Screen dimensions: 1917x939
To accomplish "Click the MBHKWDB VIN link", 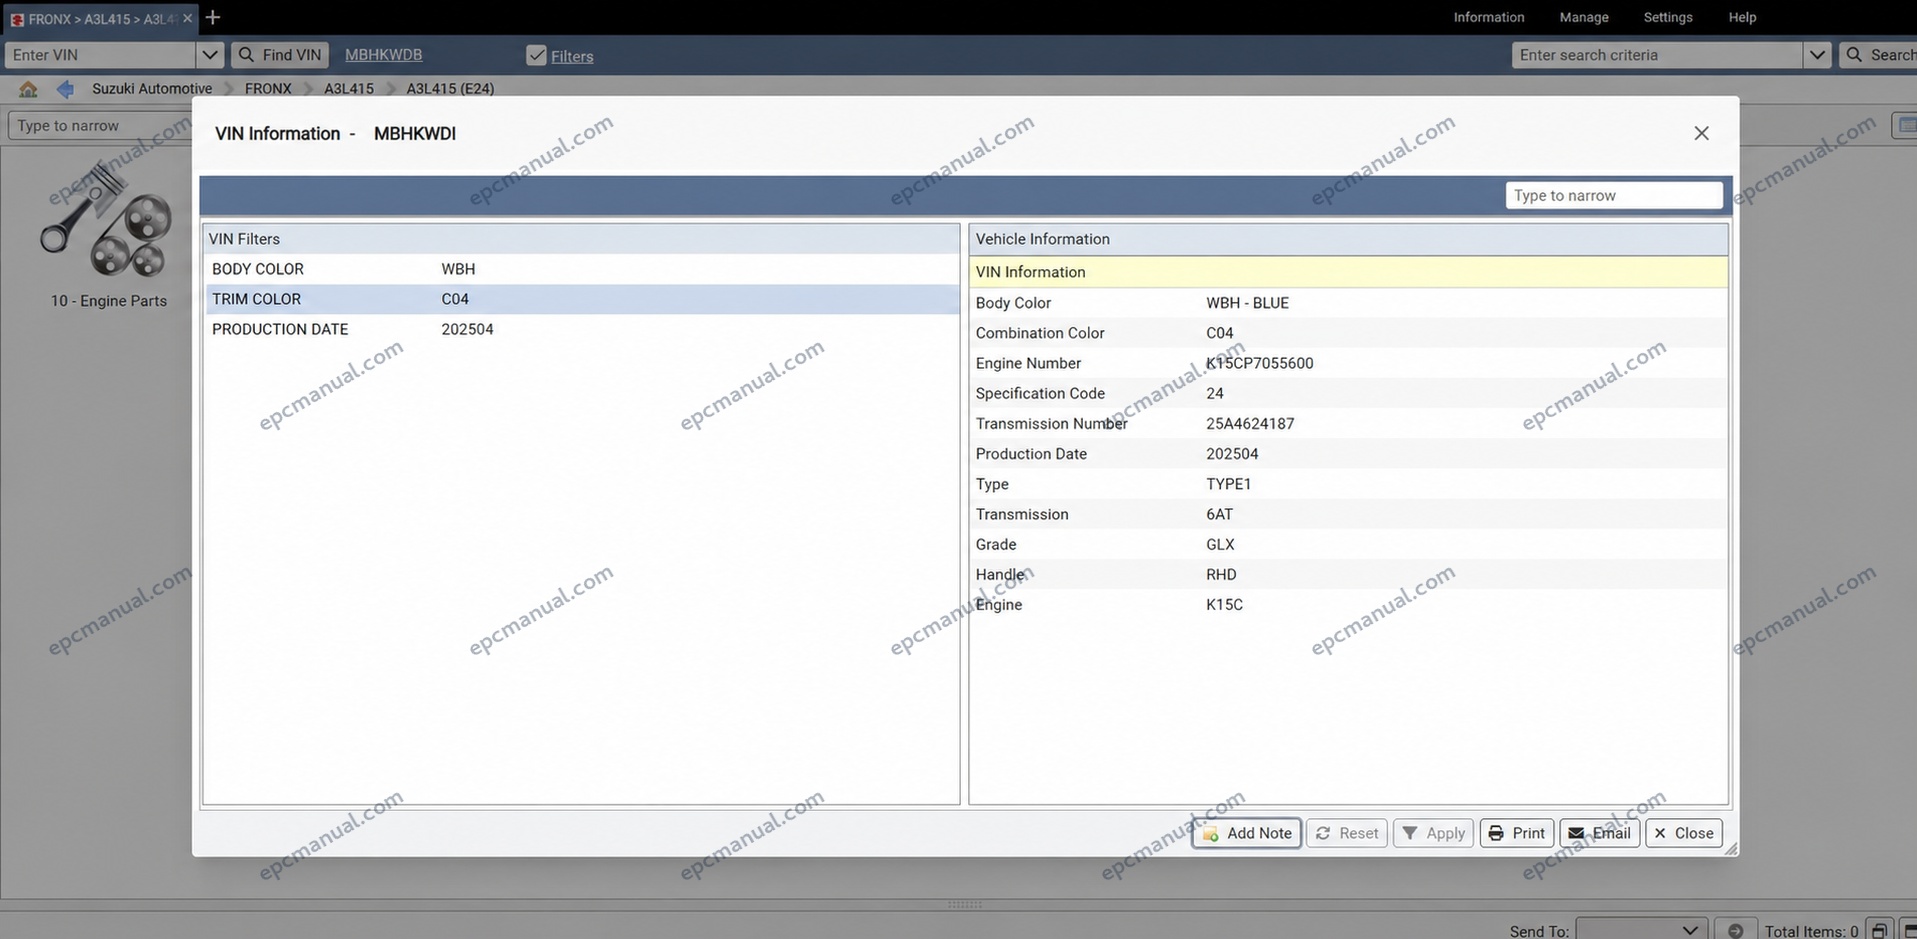I will [x=383, y=55].
